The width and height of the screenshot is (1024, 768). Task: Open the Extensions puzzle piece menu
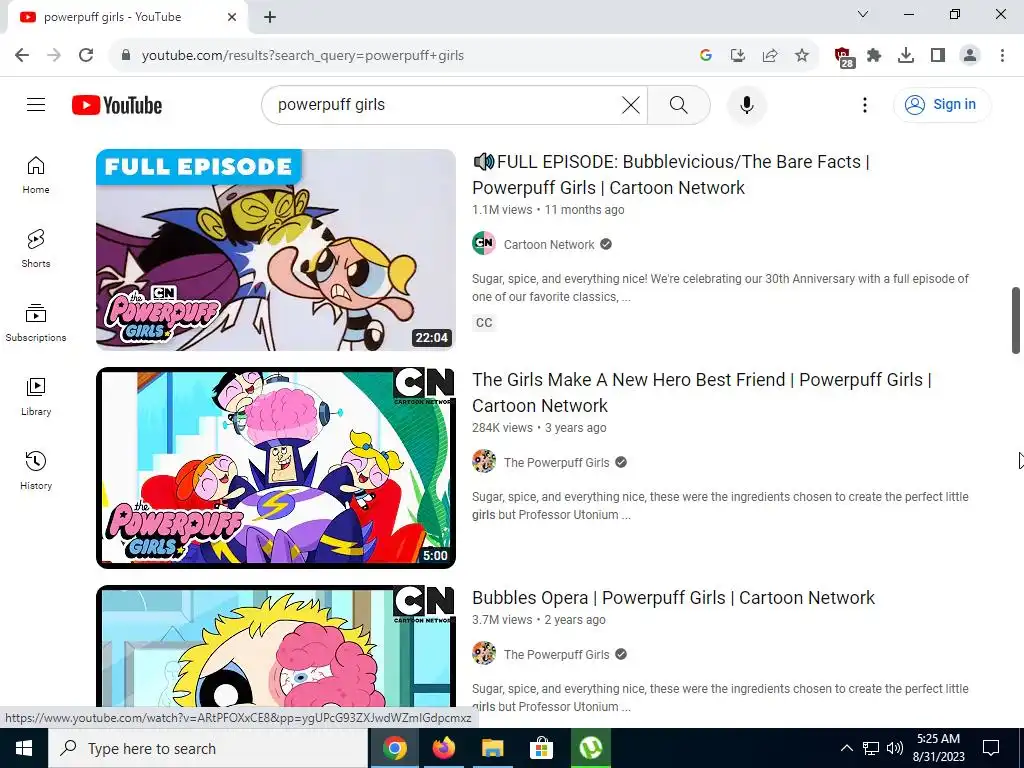874,55
